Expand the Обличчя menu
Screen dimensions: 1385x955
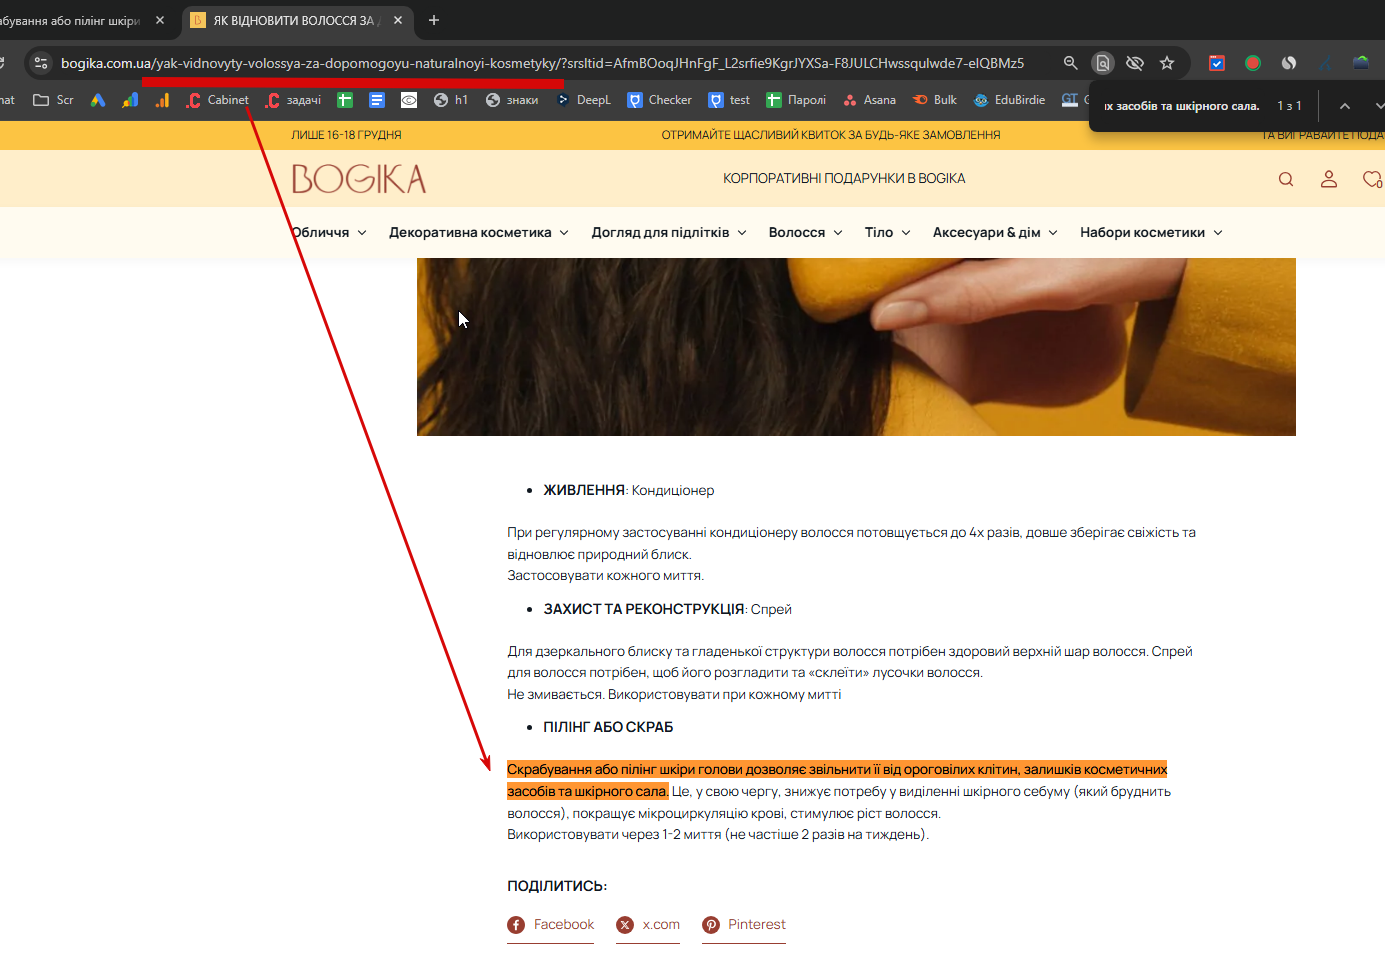pos(329,232)
